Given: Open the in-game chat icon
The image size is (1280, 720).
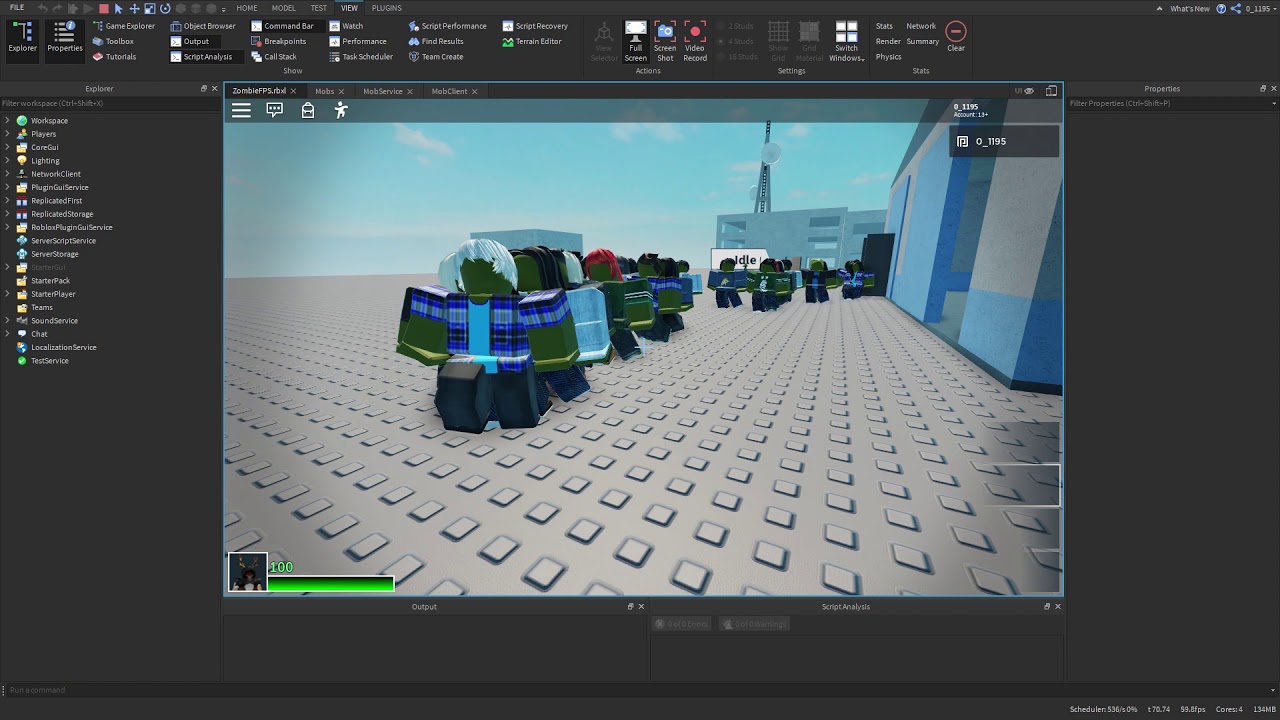Looking at the screenshot, I should pyautogui.click(x=275, y=111).
